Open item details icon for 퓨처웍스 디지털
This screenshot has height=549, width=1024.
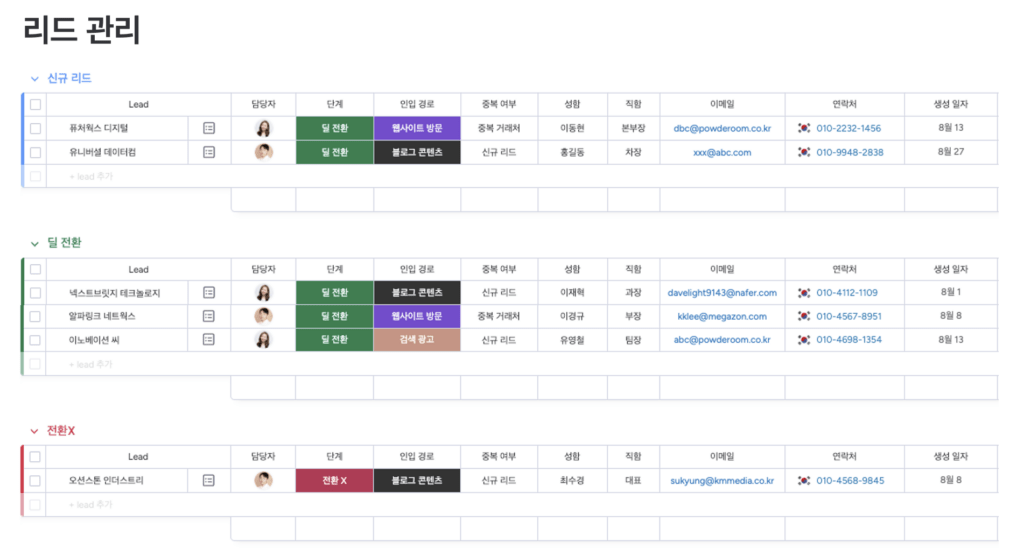coord(209,129)
